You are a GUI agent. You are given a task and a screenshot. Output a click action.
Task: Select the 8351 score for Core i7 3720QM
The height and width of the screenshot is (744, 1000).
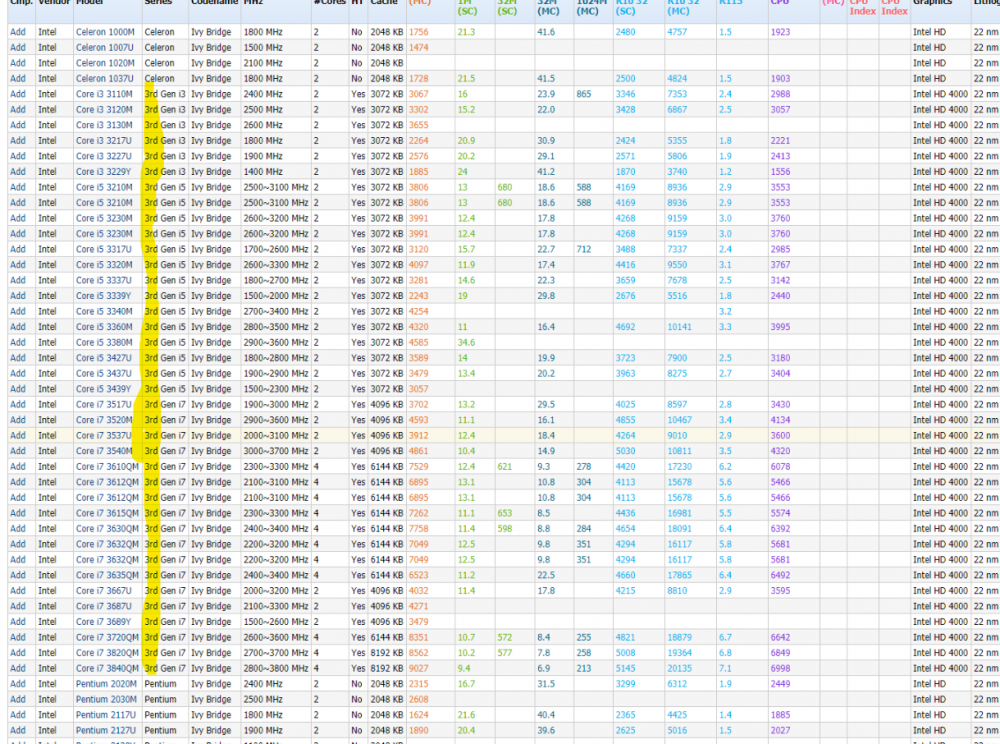pos(418,637)
